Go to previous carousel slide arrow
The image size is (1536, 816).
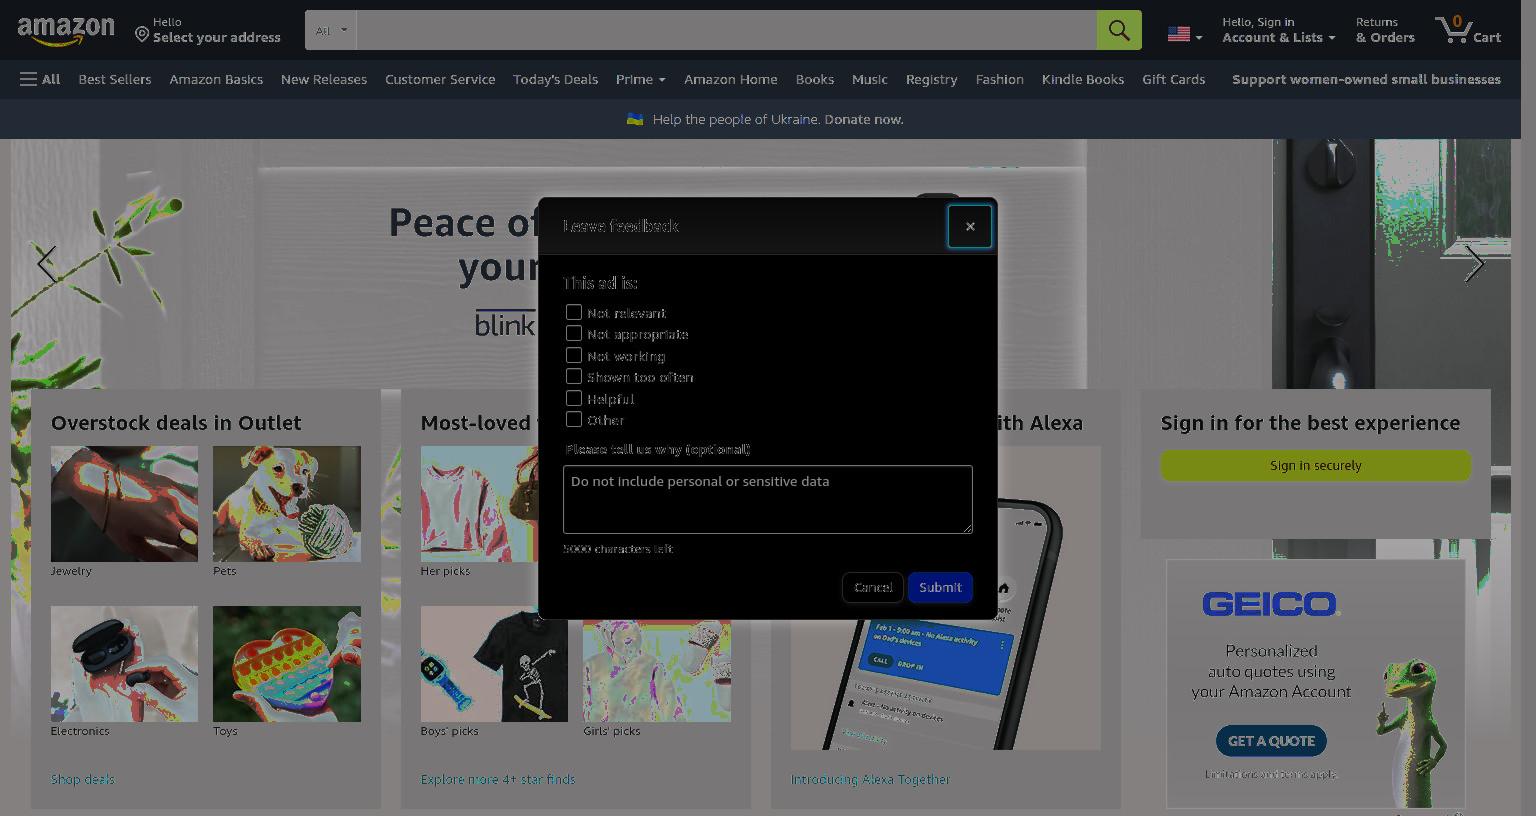(x=46, y=264)
